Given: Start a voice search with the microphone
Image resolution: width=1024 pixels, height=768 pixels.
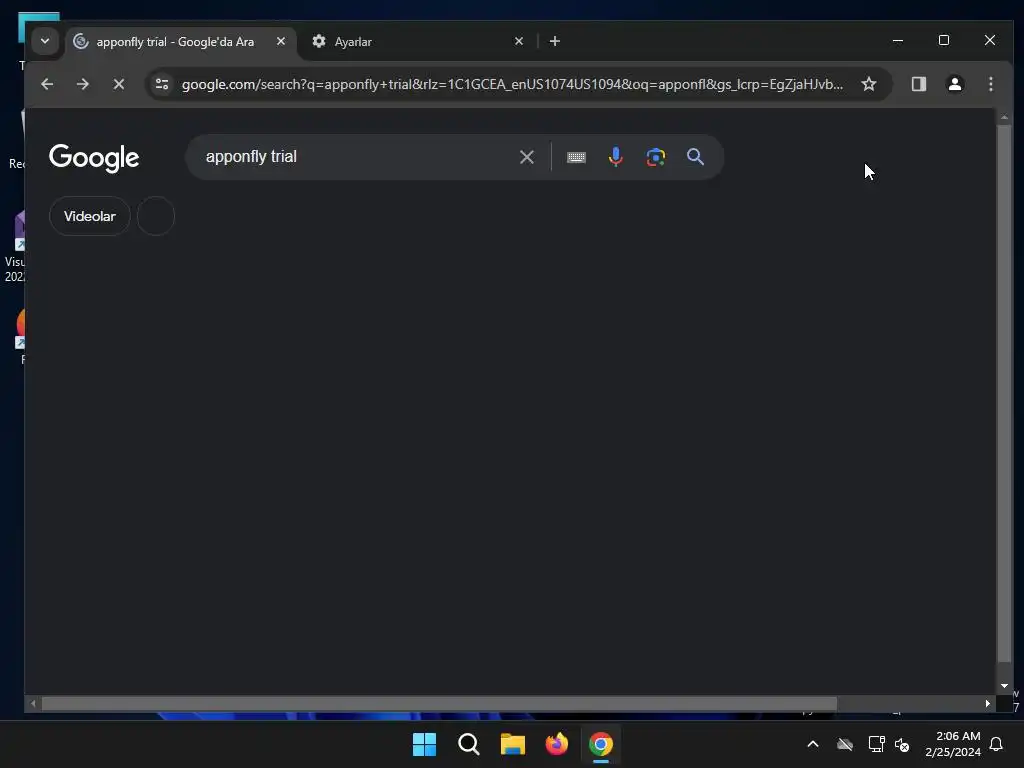Looking at the screenshot, I should [x=615, y=157].
